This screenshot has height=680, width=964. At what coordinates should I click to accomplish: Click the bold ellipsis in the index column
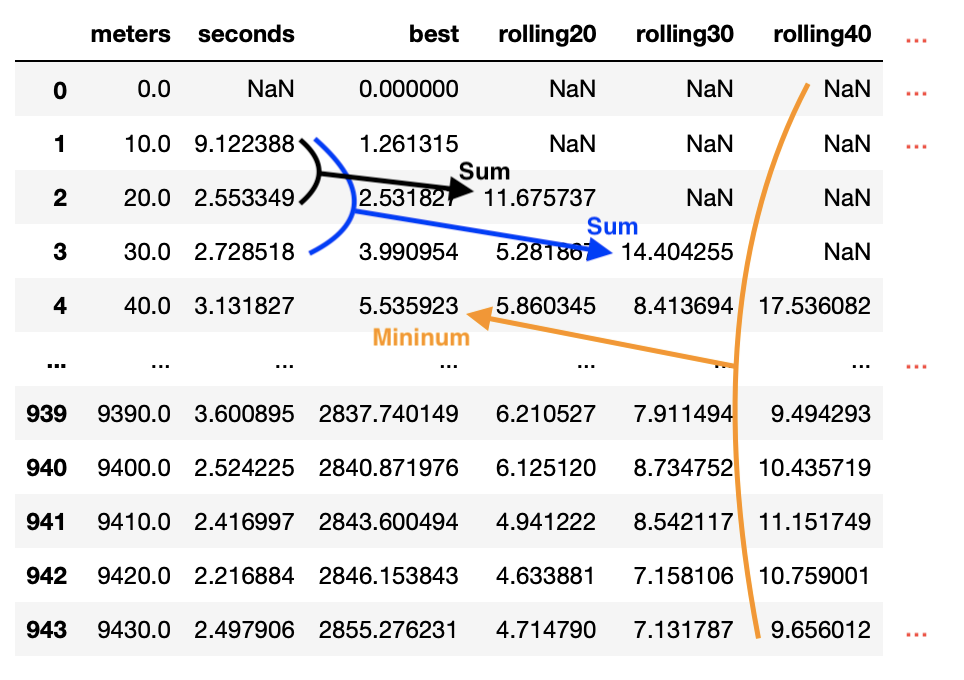[56, 362]
